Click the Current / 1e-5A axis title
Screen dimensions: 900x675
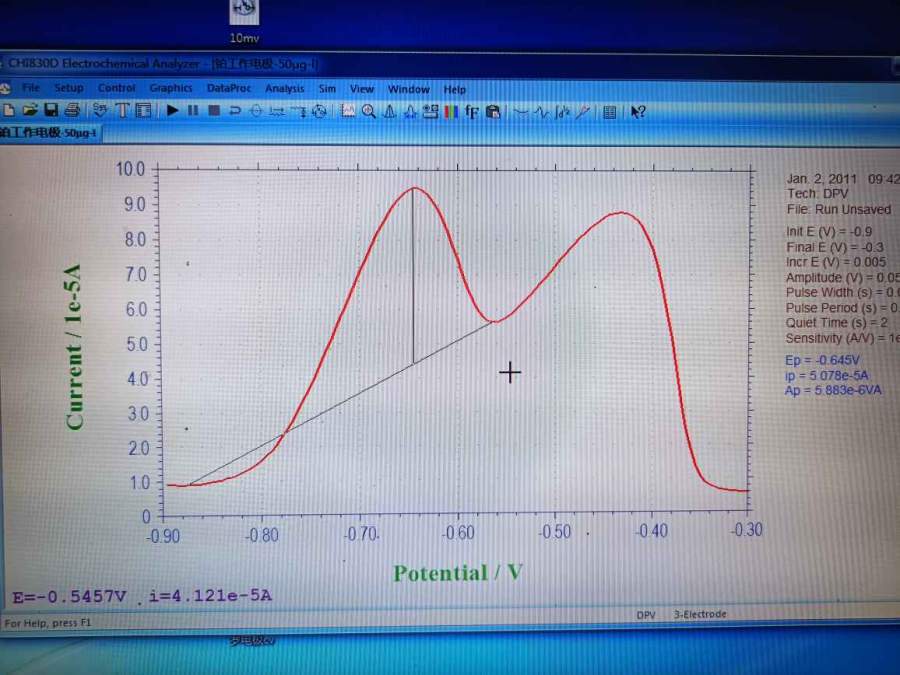pos(74,347)
